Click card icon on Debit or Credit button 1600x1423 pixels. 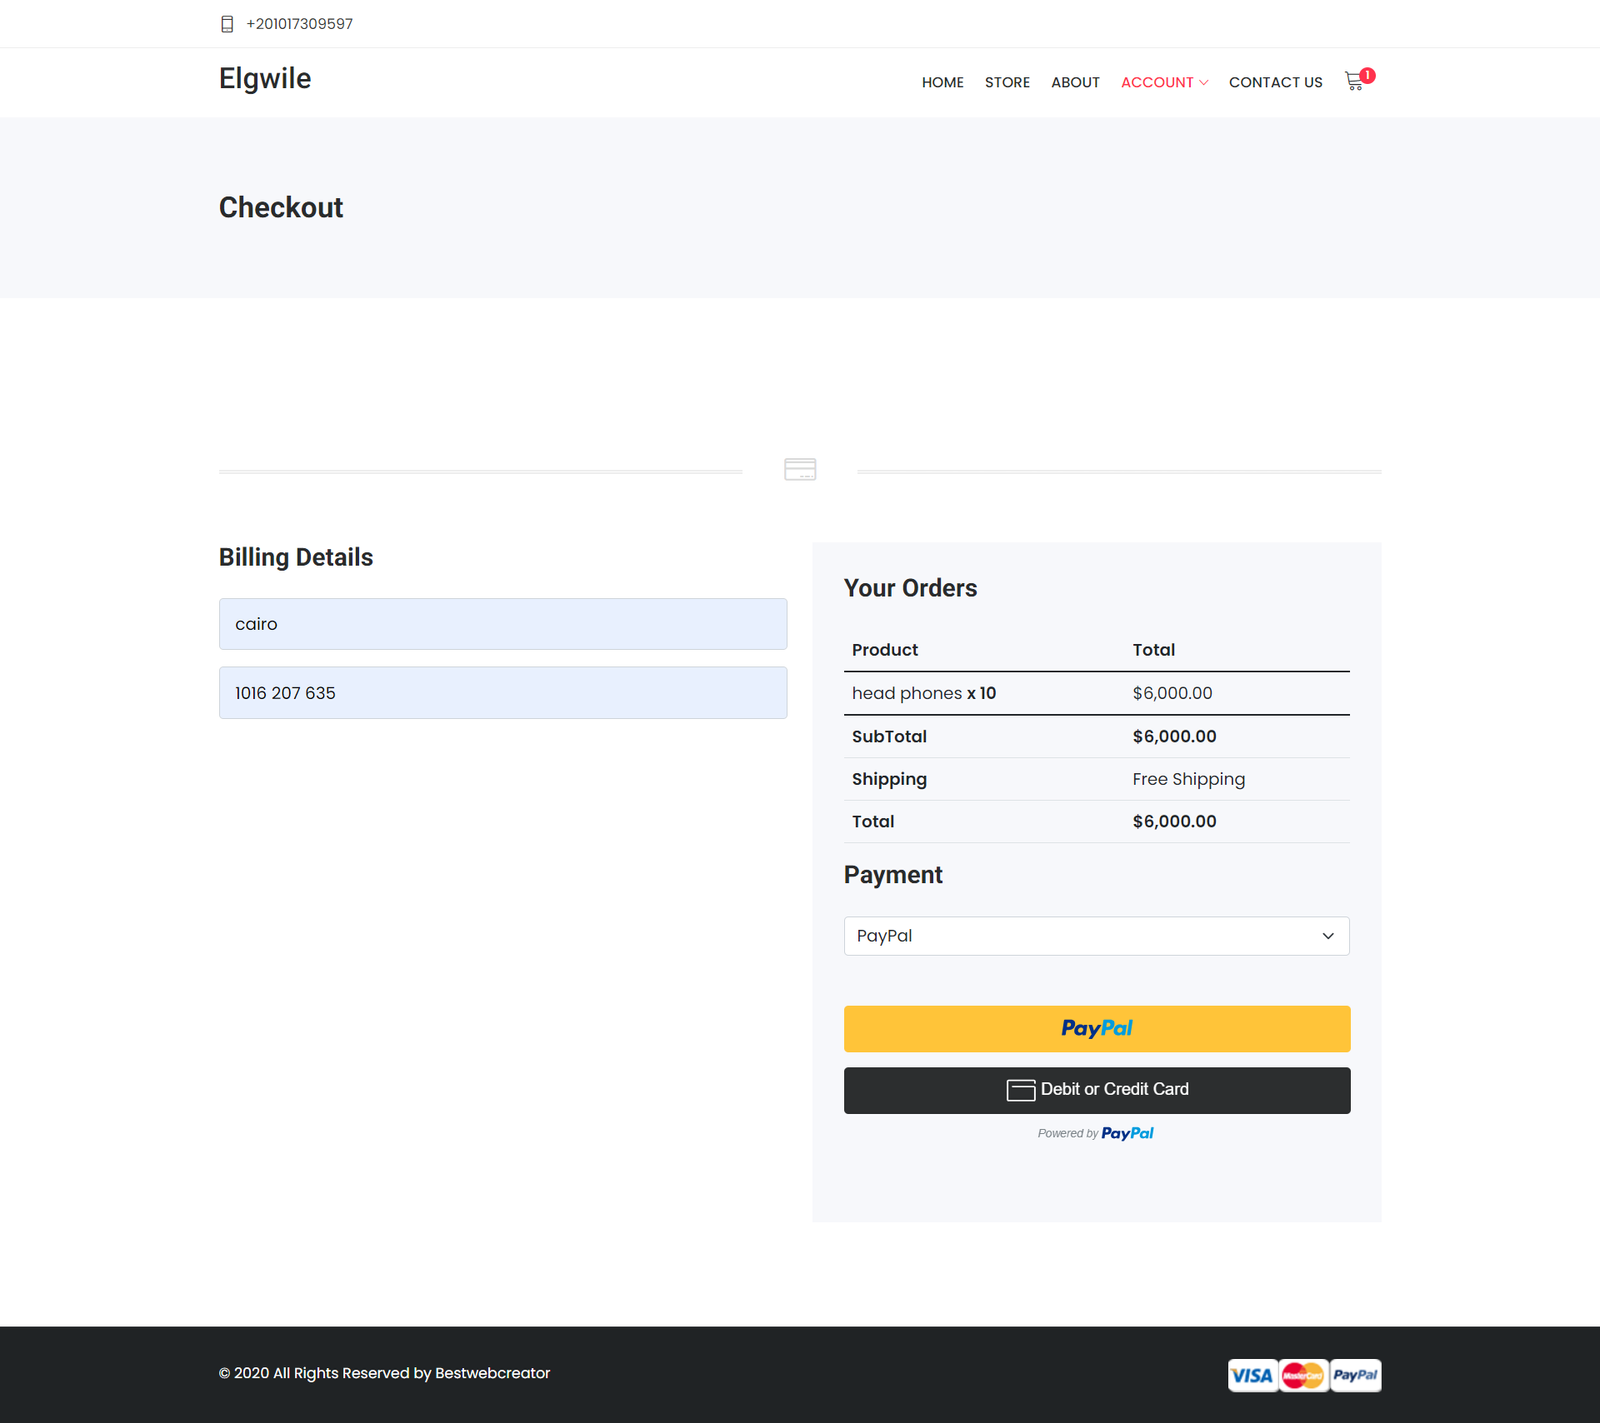(x=1020, y=1090)
